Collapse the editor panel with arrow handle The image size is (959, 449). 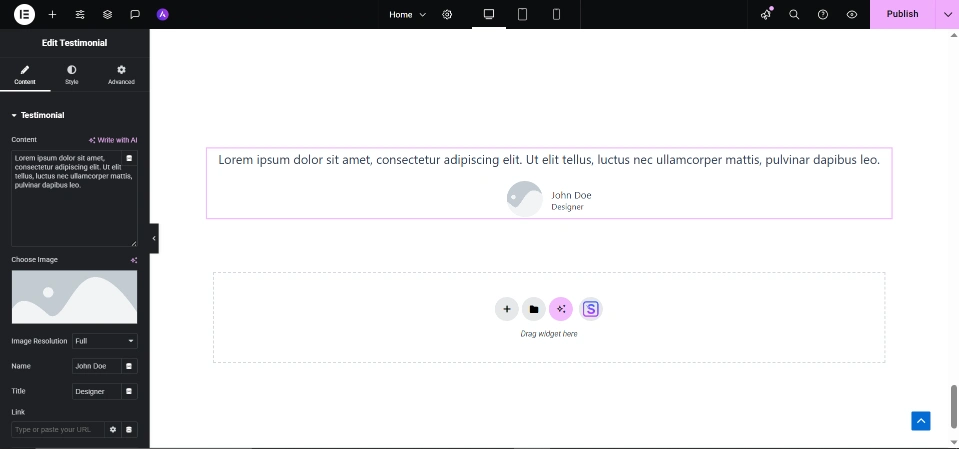(x=154, y=239)
